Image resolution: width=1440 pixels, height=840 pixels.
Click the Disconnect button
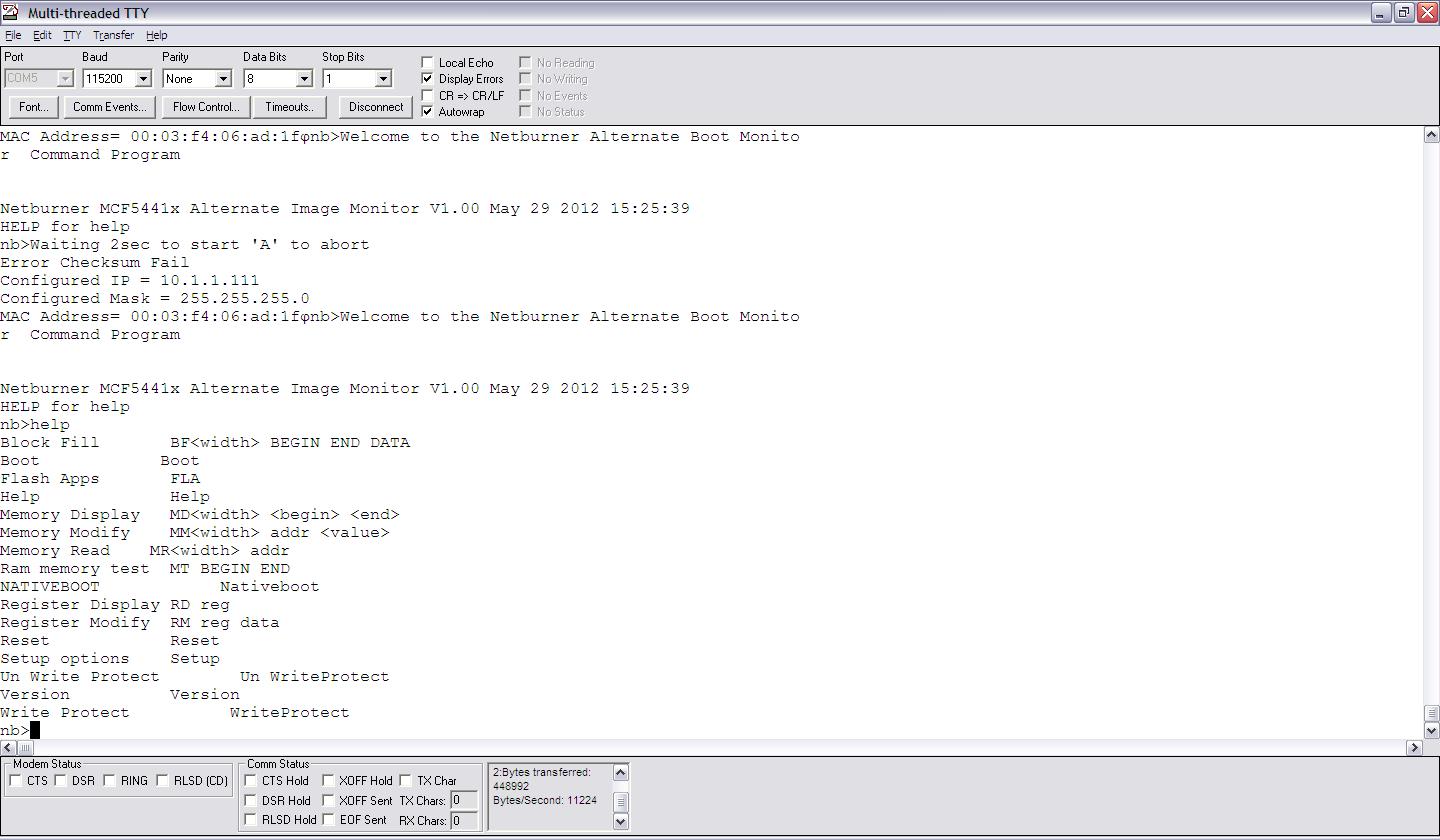(x=376, y=107)
